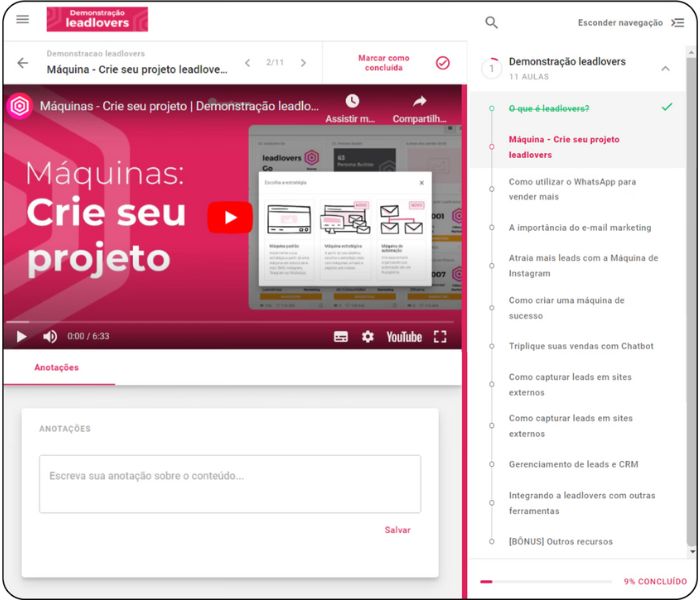
Task: Open lesson 'A importância do e-mail marketing'
Action: coord(579,227)
